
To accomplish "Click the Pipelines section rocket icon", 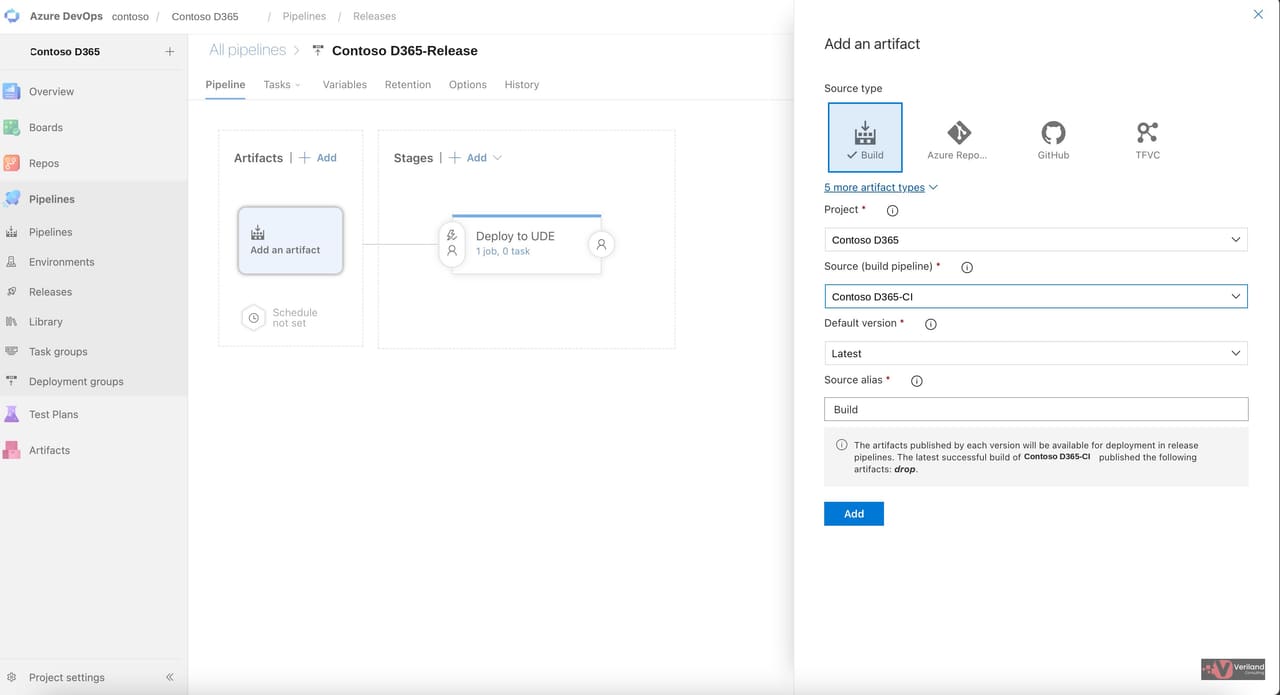I will point(12,199).
